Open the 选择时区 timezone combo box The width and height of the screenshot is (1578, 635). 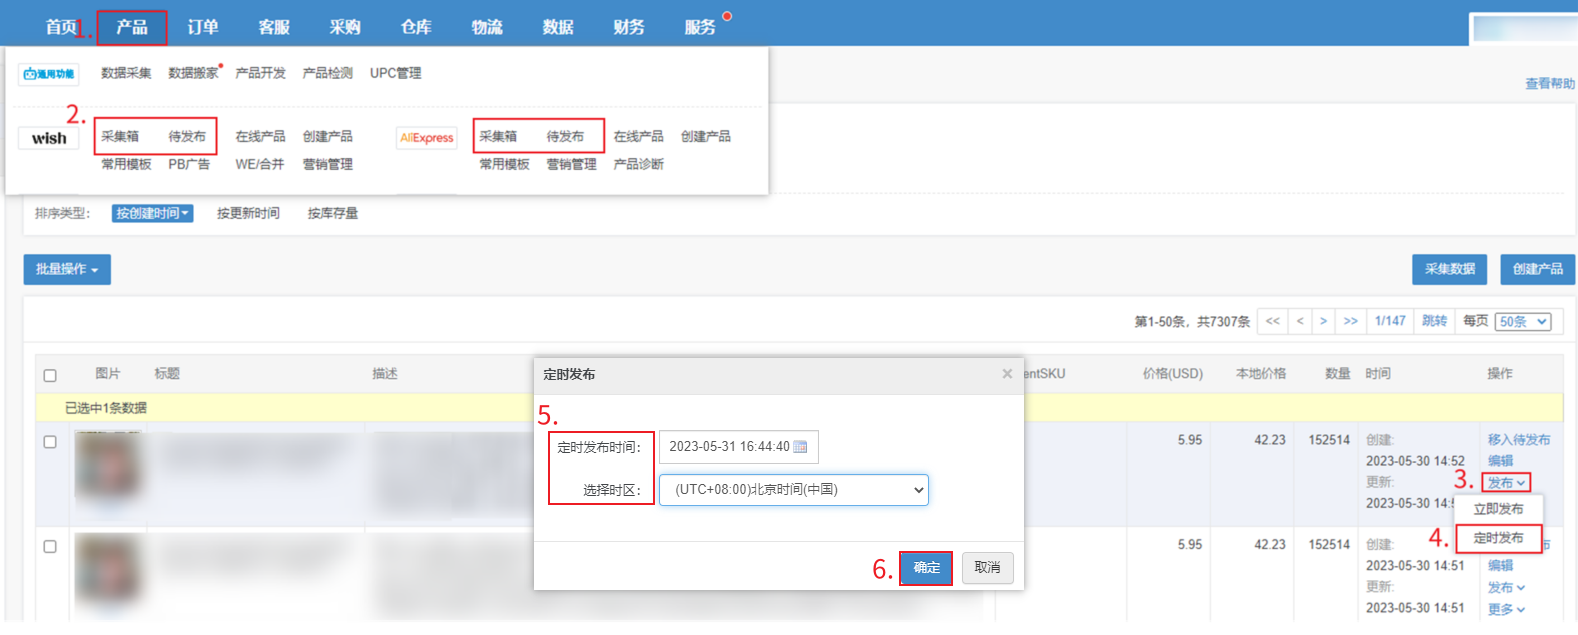tap(794, 490)
